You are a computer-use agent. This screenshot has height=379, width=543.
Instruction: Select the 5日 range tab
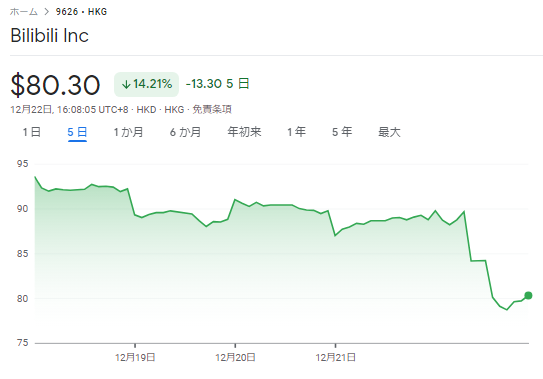77,132
